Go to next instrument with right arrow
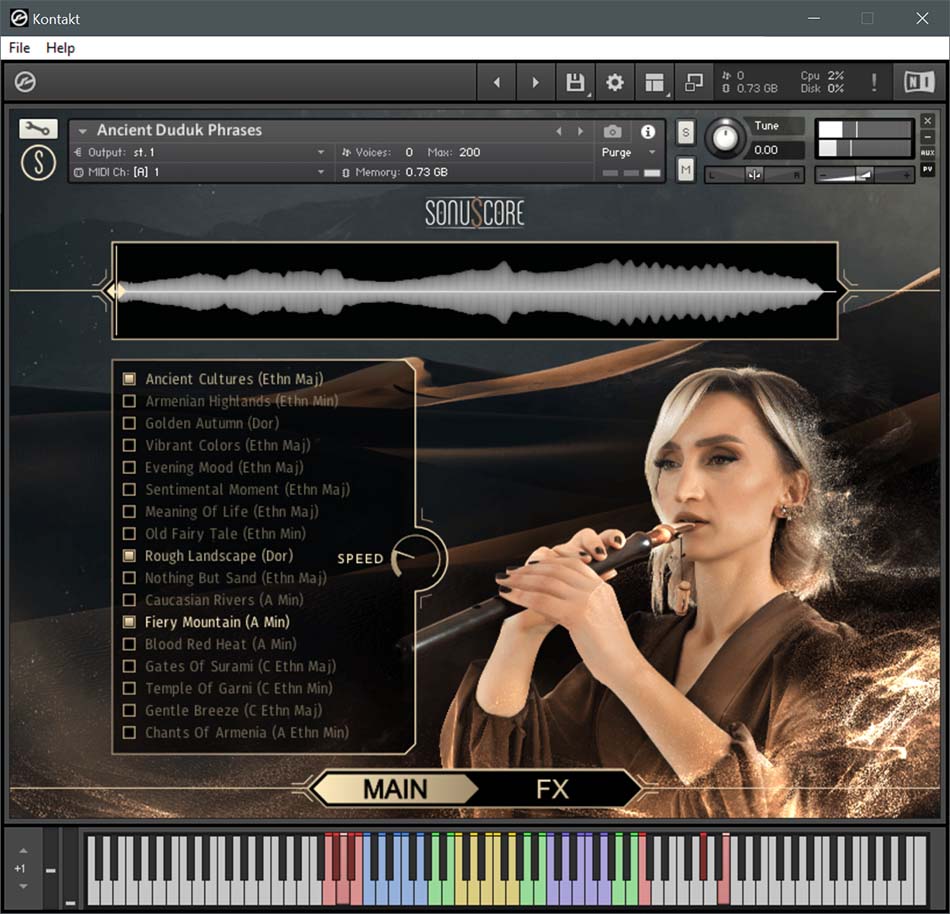 click(x=536, y=82)
